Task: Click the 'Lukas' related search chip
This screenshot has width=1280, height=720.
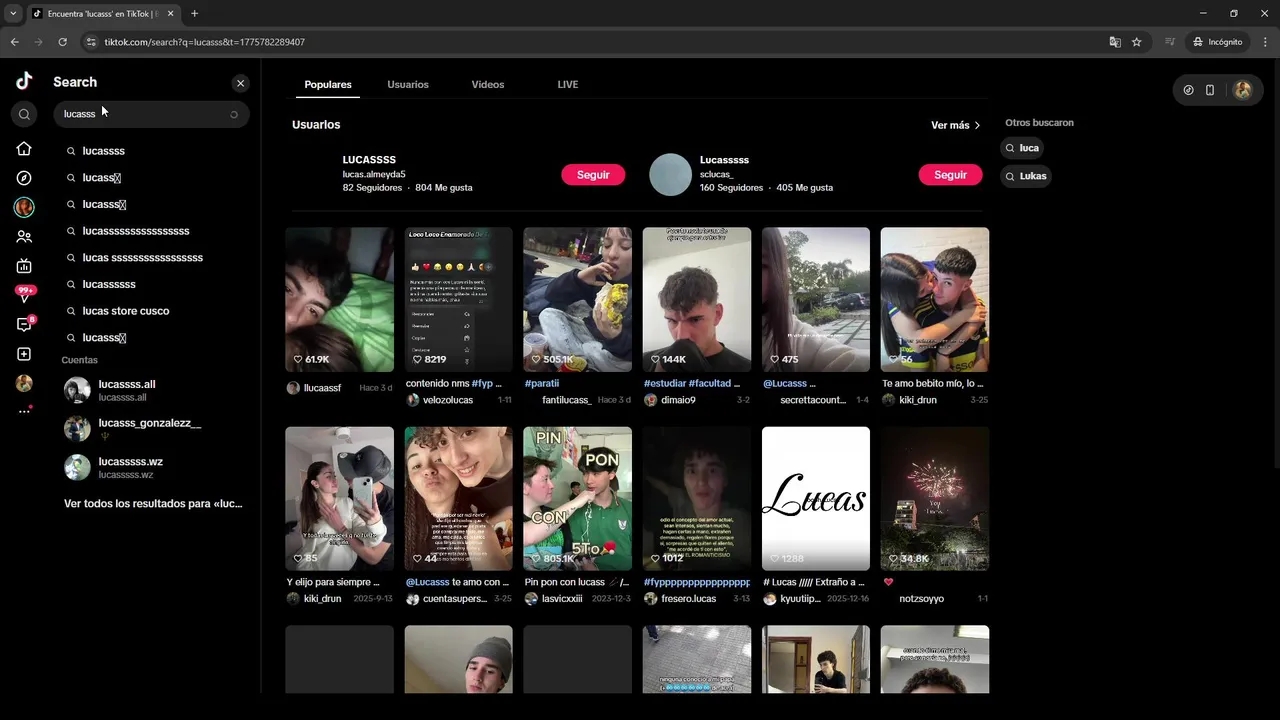Action: tap(1026, 176)
